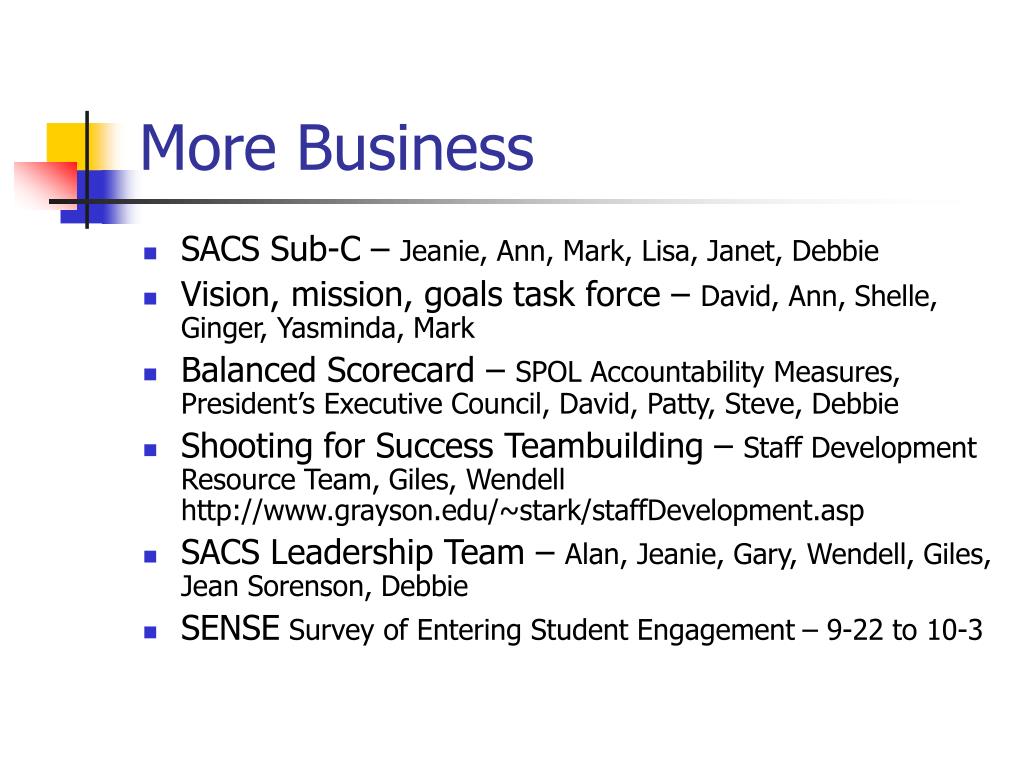Click the Balanced Scorecard bullet marker
Screen dimensions: 1024x768
150,374
